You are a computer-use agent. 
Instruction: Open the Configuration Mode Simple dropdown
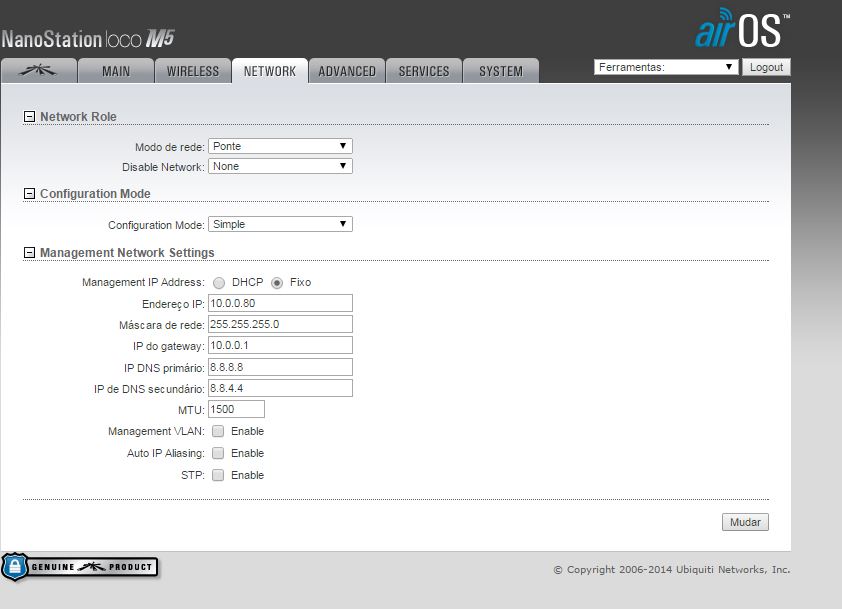pyautogui.click(x=280, y=224)
